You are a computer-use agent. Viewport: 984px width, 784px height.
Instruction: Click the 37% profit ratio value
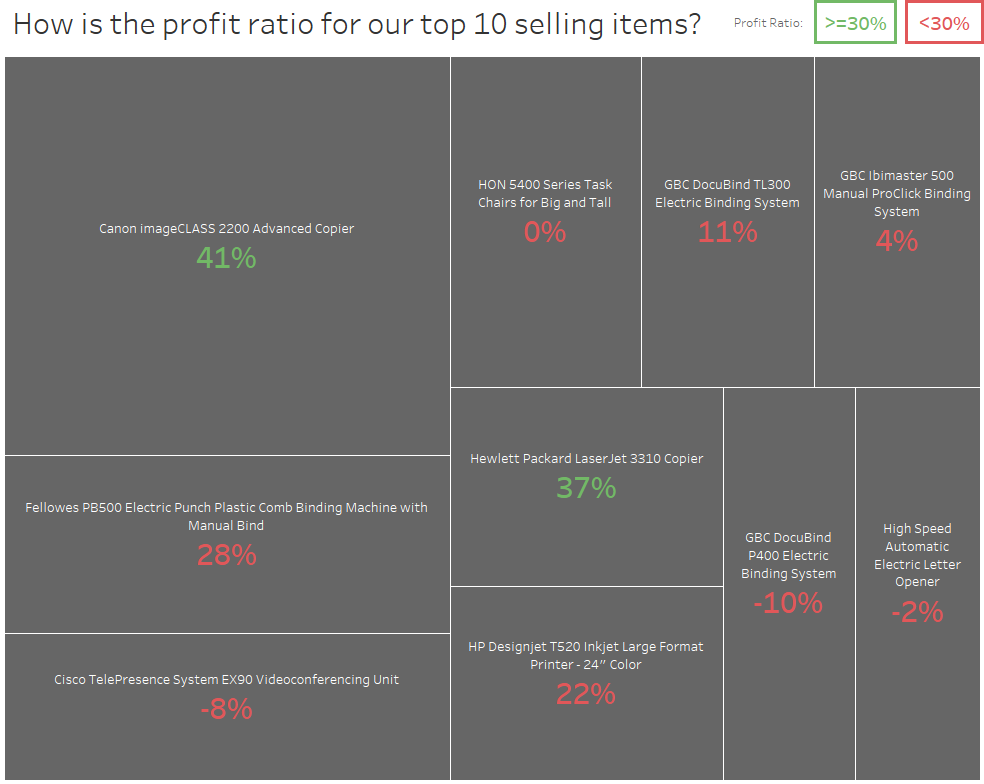point(586,488)
